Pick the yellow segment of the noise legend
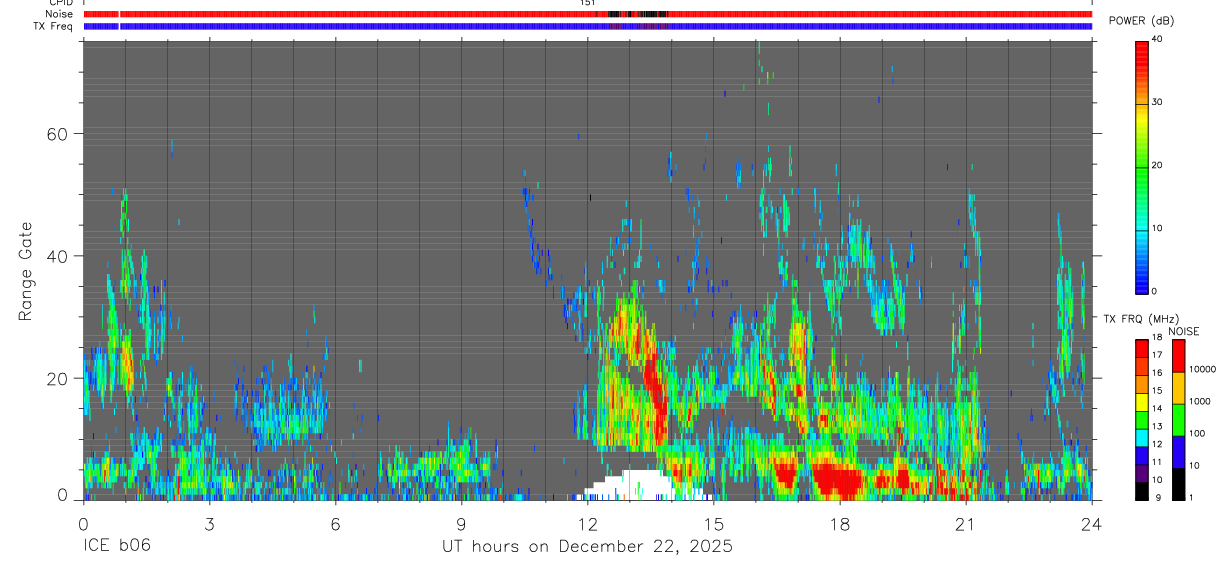 1178,388
